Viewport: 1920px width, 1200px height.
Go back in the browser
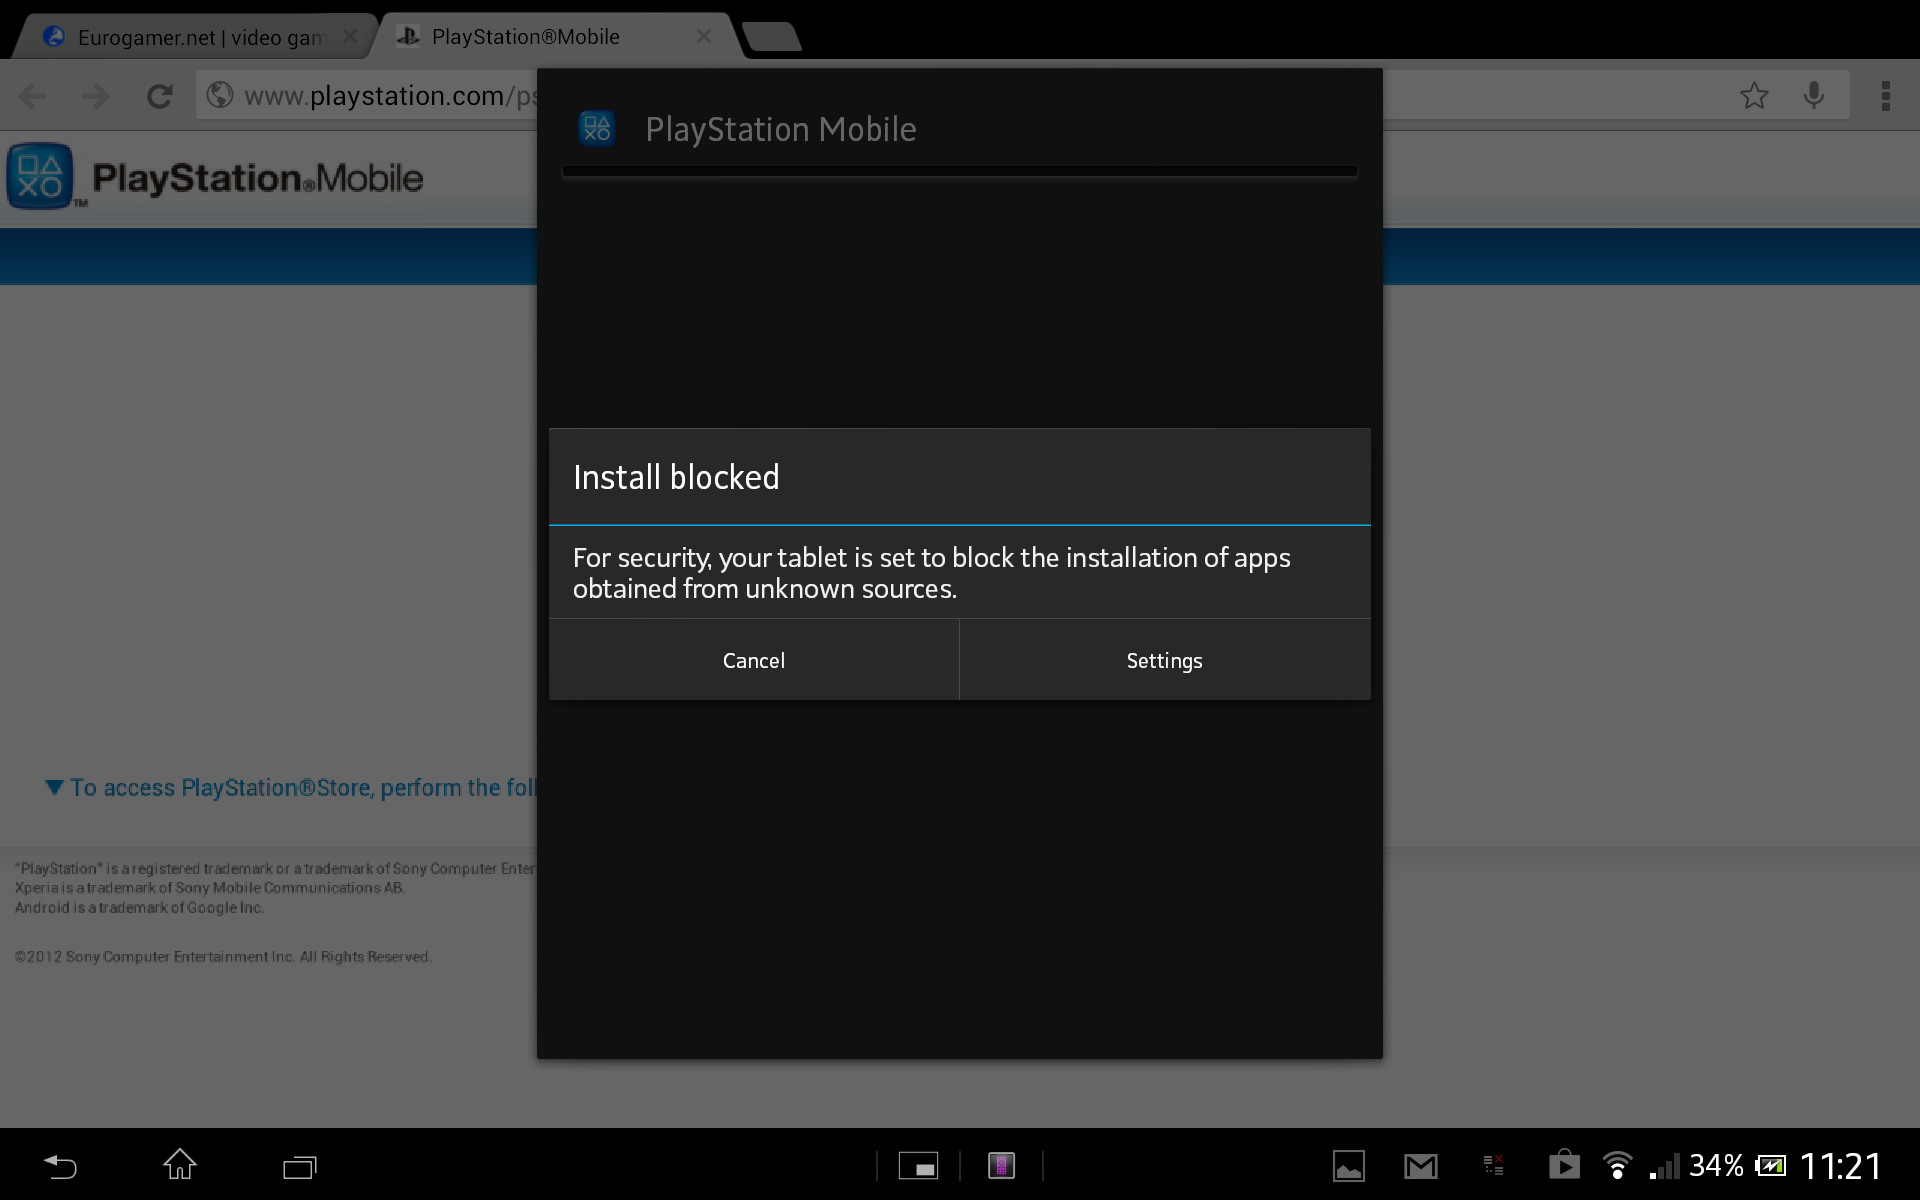33,96
